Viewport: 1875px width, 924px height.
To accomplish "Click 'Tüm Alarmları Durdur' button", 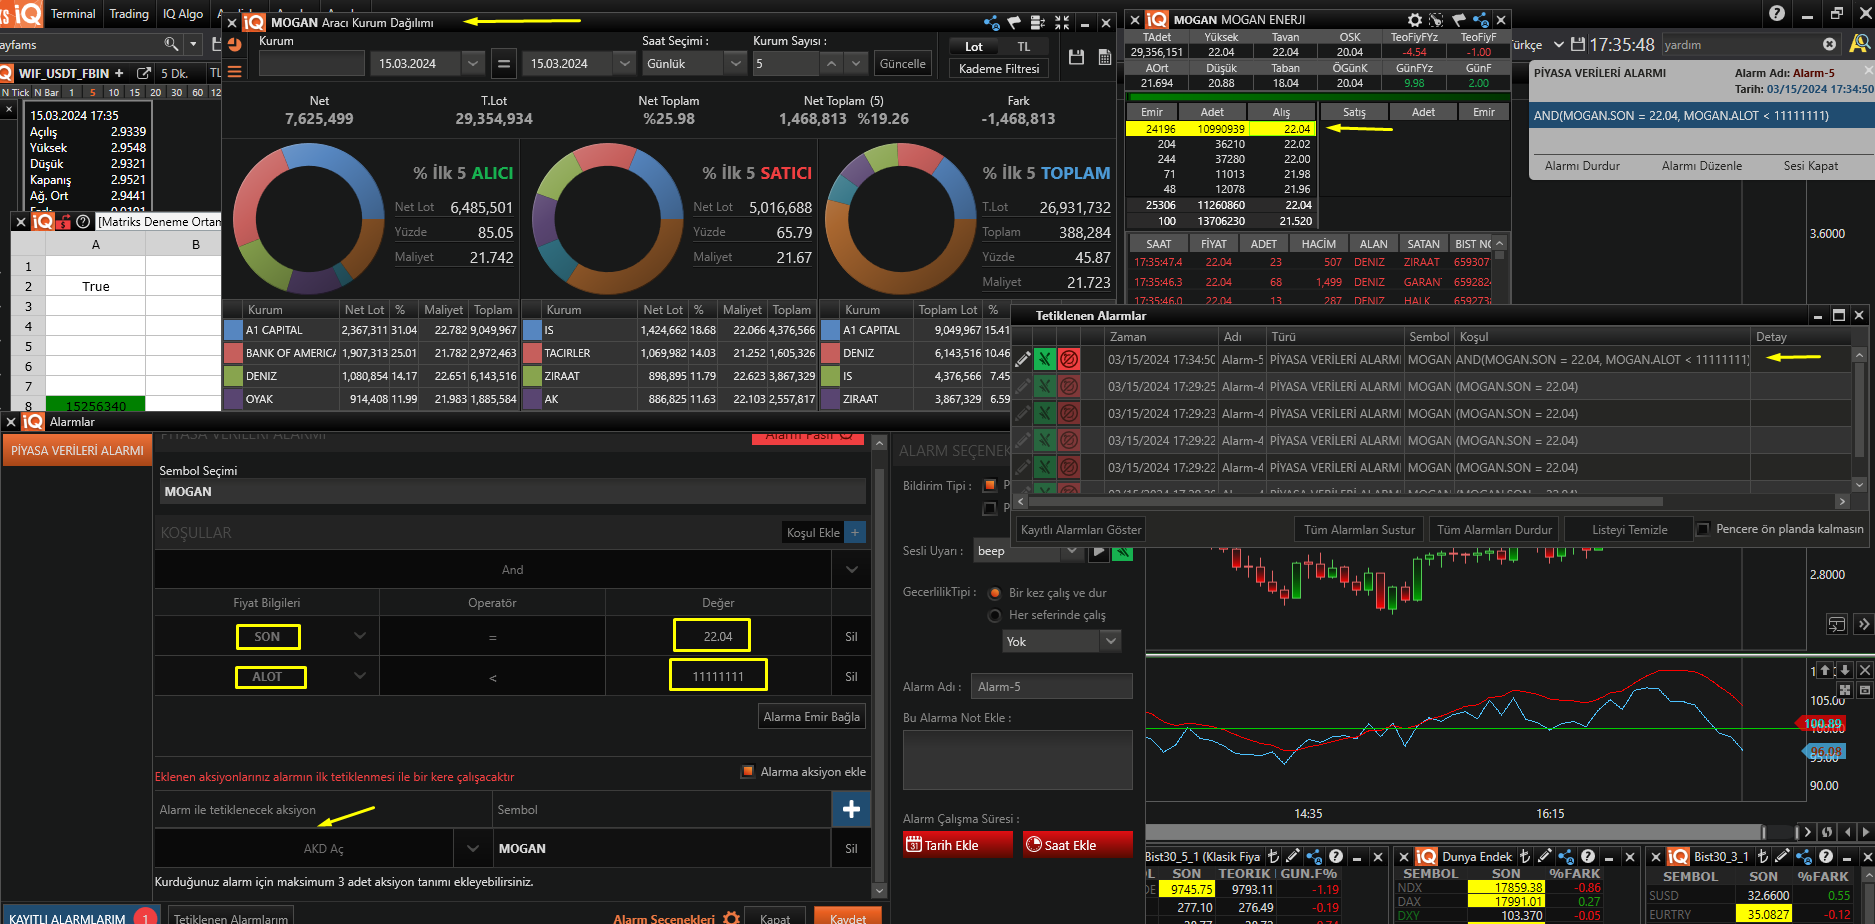I will pos(1494,529).
